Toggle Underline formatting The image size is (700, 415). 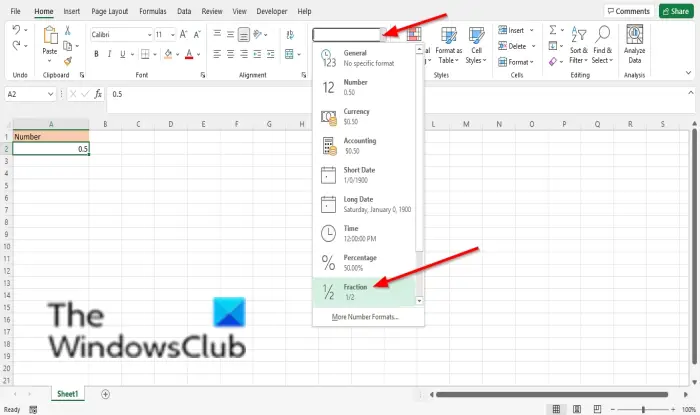122,54
